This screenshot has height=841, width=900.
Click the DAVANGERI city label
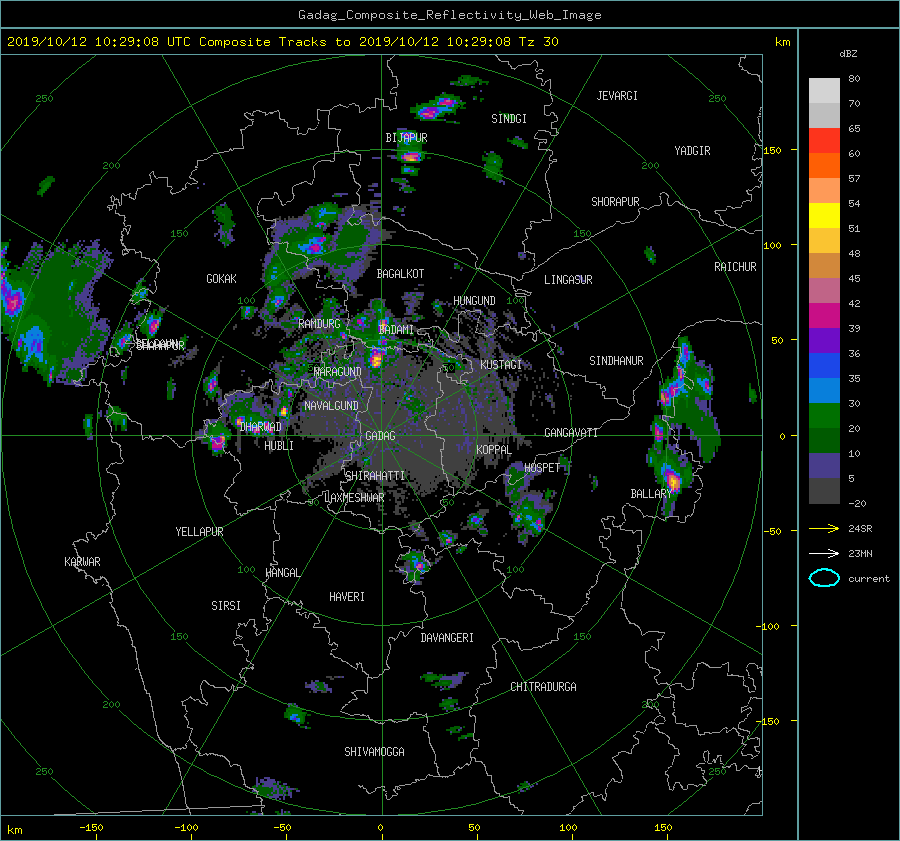[447, 638]
